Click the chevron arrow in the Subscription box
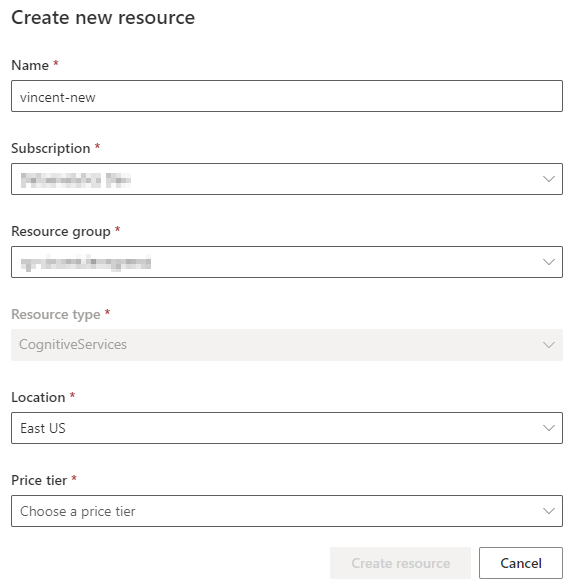This screenshot has height=588, width=580. pos(549,179)
